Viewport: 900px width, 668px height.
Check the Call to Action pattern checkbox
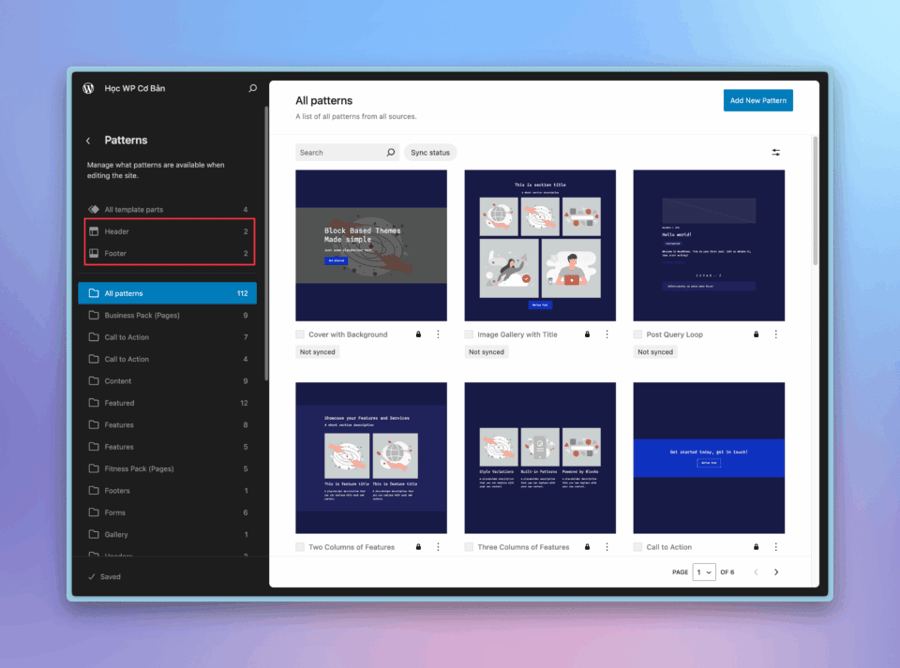638,547
